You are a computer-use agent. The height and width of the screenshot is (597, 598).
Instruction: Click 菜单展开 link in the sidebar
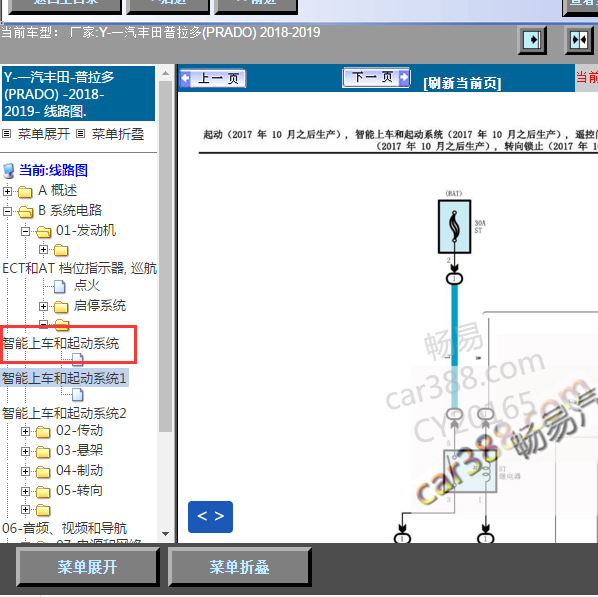43,134
